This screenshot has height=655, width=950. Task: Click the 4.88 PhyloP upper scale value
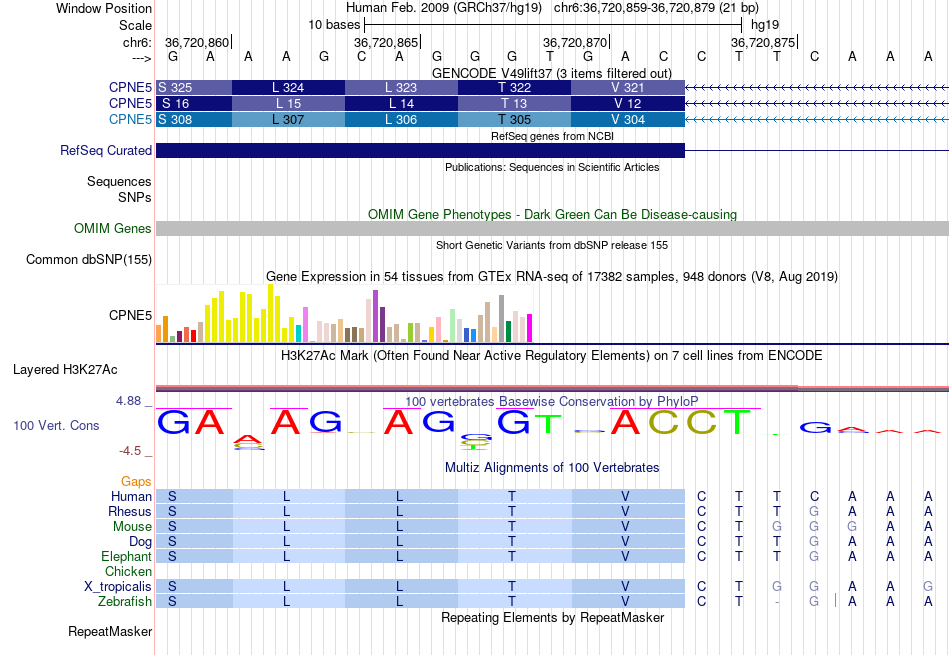tap(128, 401)
